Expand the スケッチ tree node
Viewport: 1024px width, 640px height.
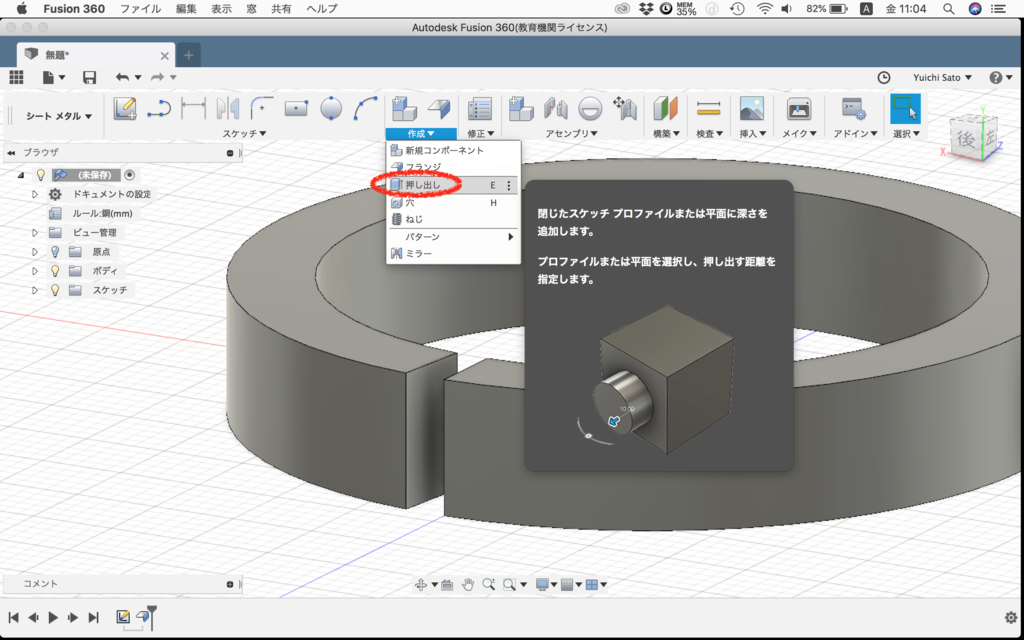pyautogui.click(x=35, y=290)
